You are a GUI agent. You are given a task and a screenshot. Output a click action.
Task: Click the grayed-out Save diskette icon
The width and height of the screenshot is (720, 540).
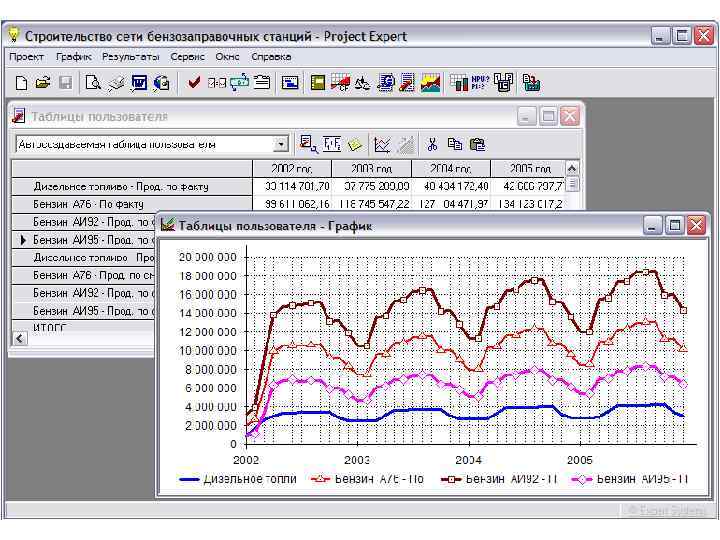pyautogui.click(x=65, y=83)
